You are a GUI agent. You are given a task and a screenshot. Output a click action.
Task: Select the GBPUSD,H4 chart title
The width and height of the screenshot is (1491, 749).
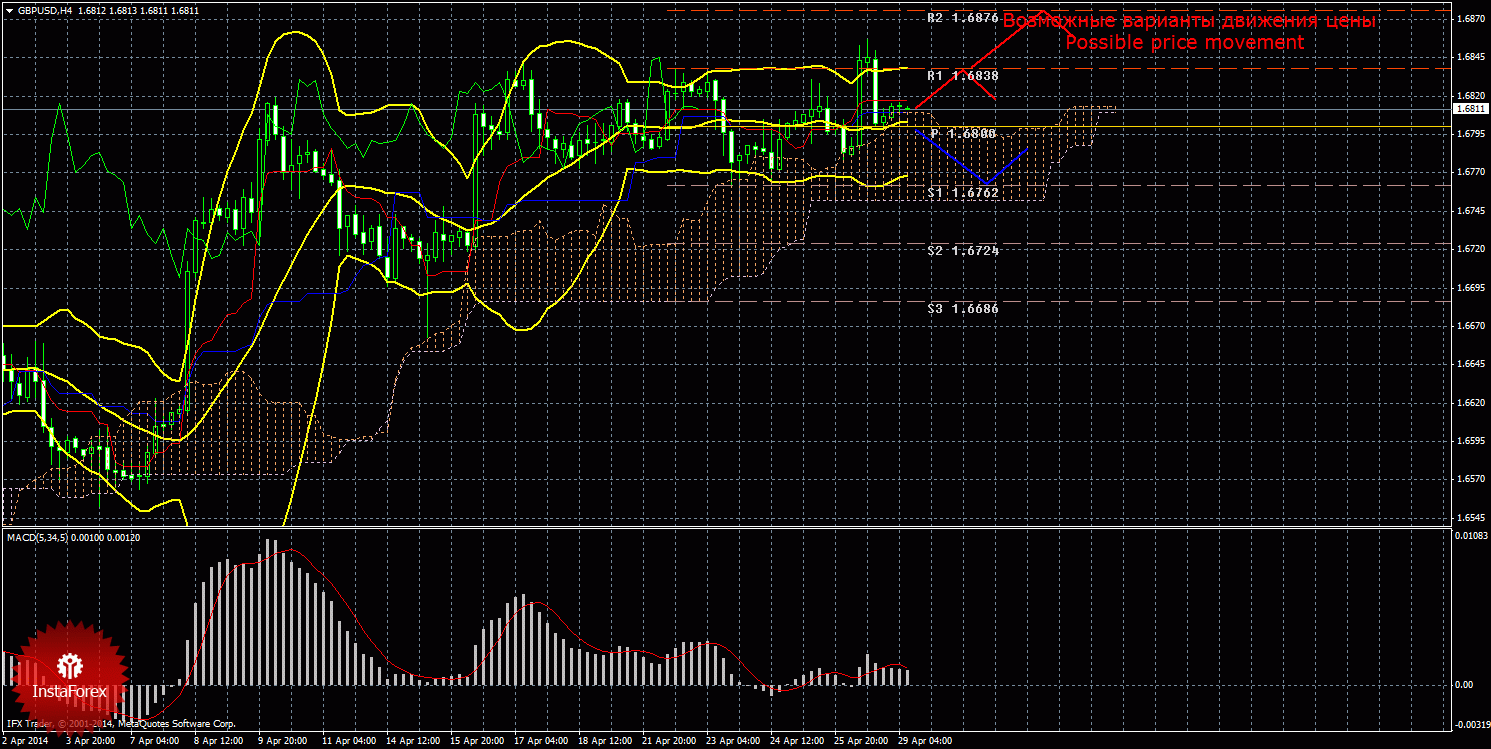tap(45, 10)
